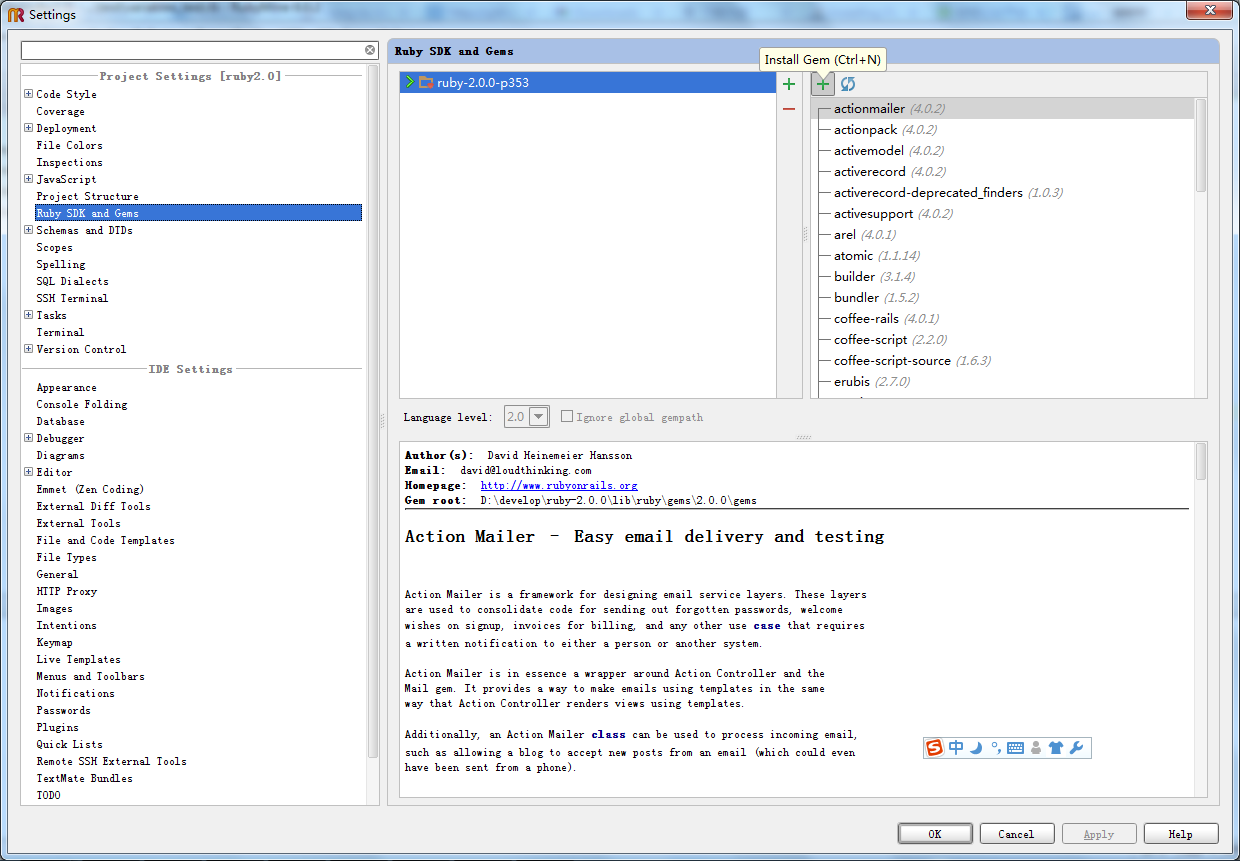Select Inspections in the settings tree
This screenshot has height=861, width=1240.
[70, 162]
